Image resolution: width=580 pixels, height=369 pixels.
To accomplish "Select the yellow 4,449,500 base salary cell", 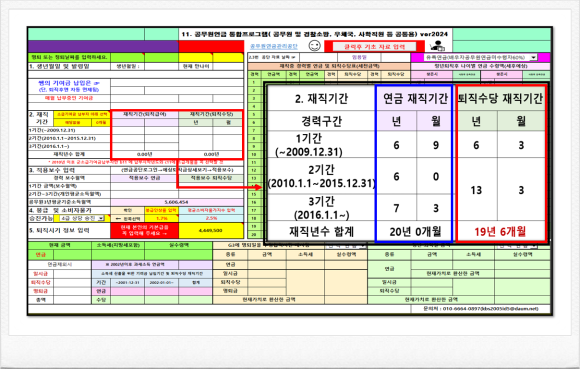I will (210, 230).
